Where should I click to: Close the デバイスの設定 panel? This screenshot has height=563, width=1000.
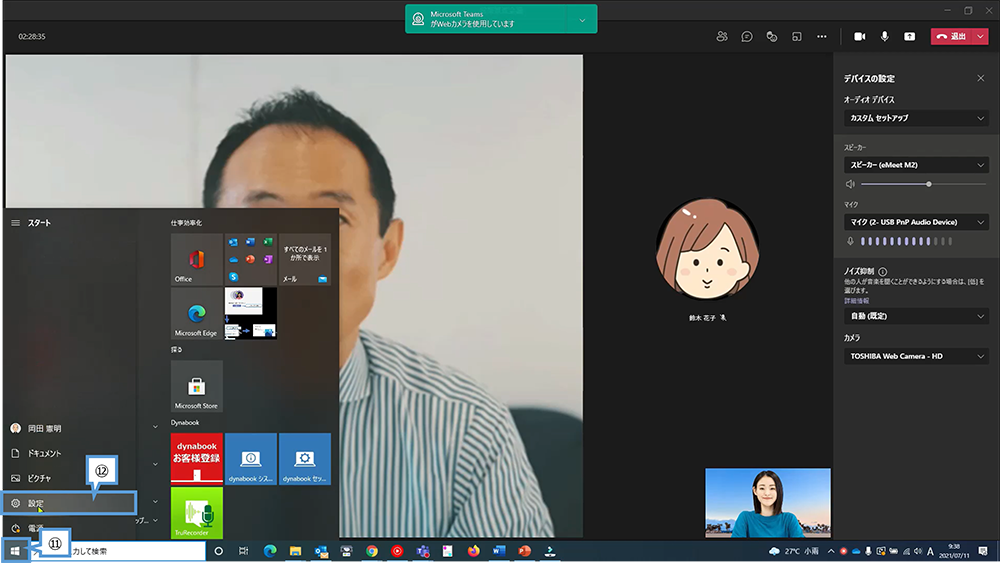pyautogui.click(x=980, y=78)
